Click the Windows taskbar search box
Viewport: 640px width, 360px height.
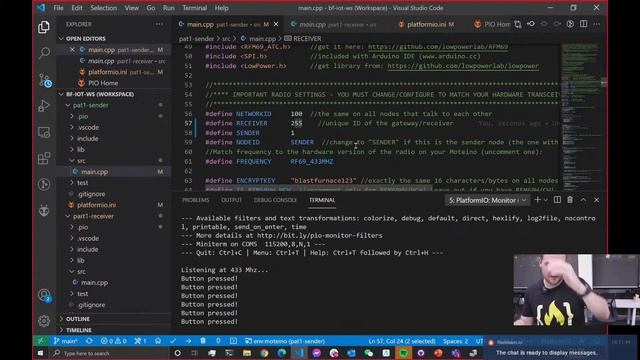[x=110, y=353]
